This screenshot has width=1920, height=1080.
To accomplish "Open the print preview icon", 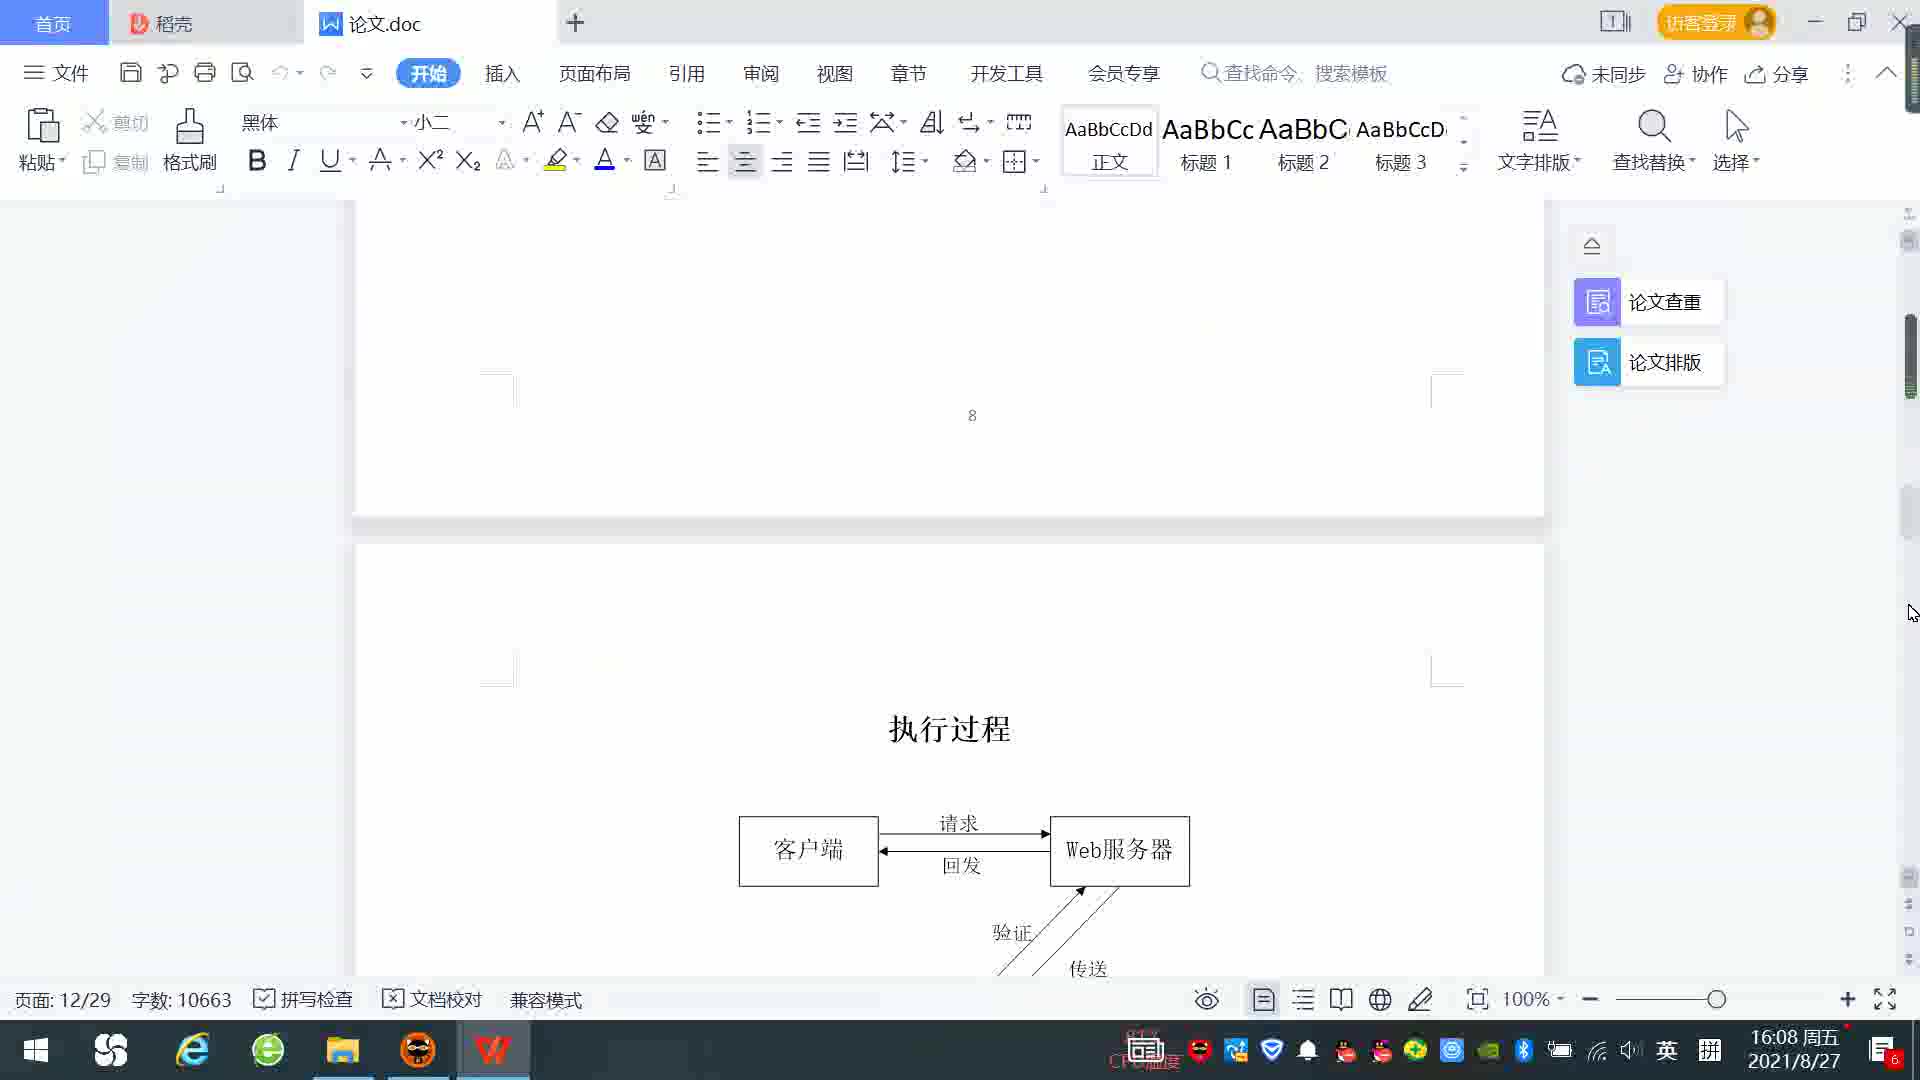I will coord(242,72).
